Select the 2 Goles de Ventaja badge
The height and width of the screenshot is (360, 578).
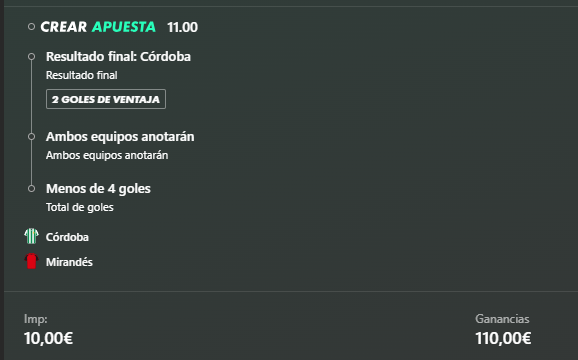[106, 99]
